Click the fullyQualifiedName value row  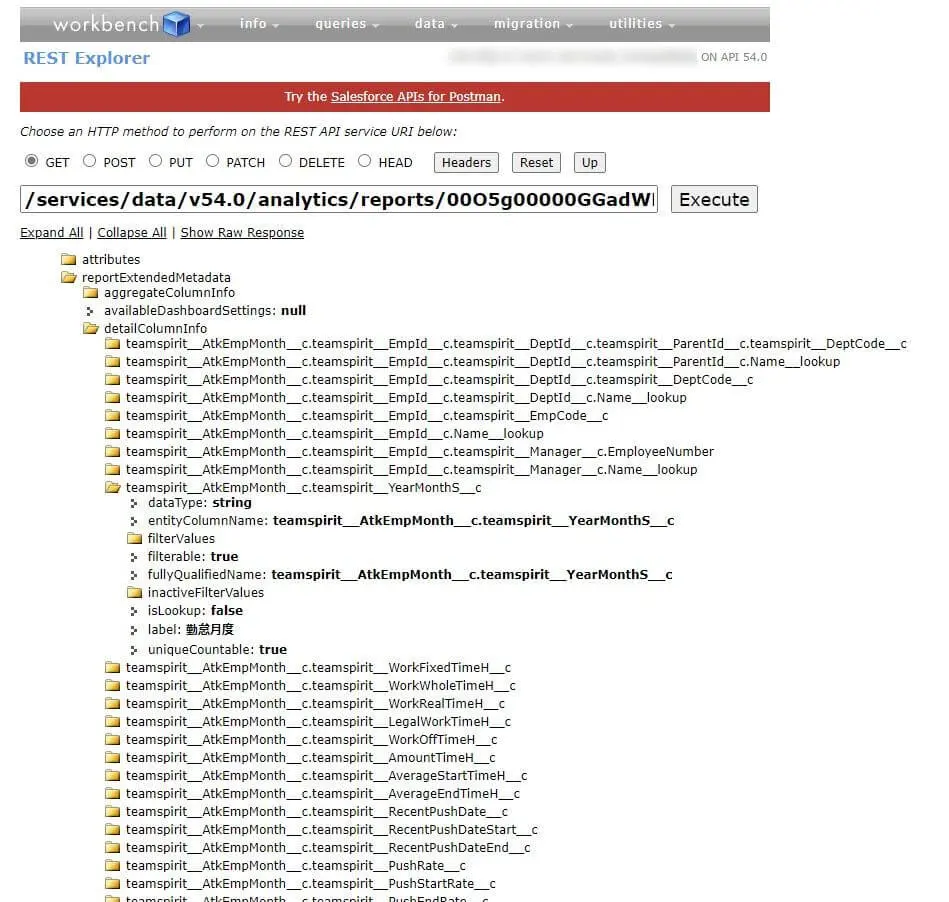pyautogui.click(x=410, y=575)
